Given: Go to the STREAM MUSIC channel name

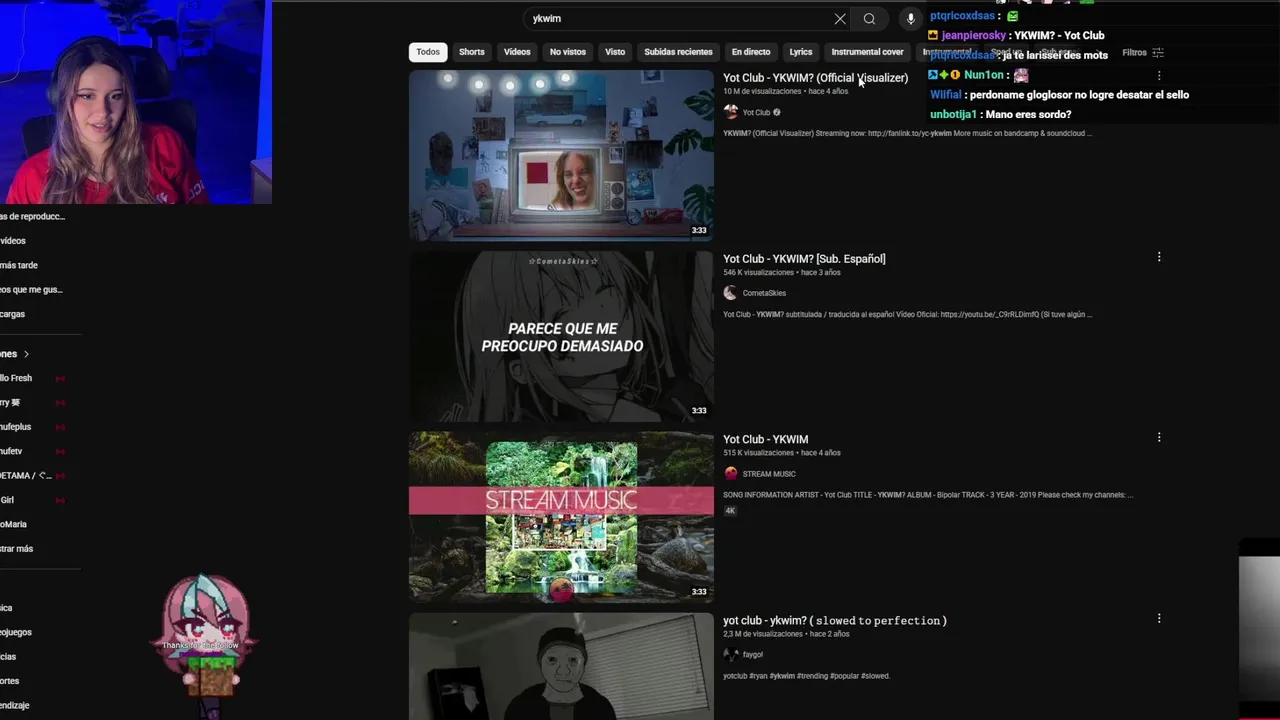Looking at the screenshot, I should pyautogui.click(x=769, y=474).
